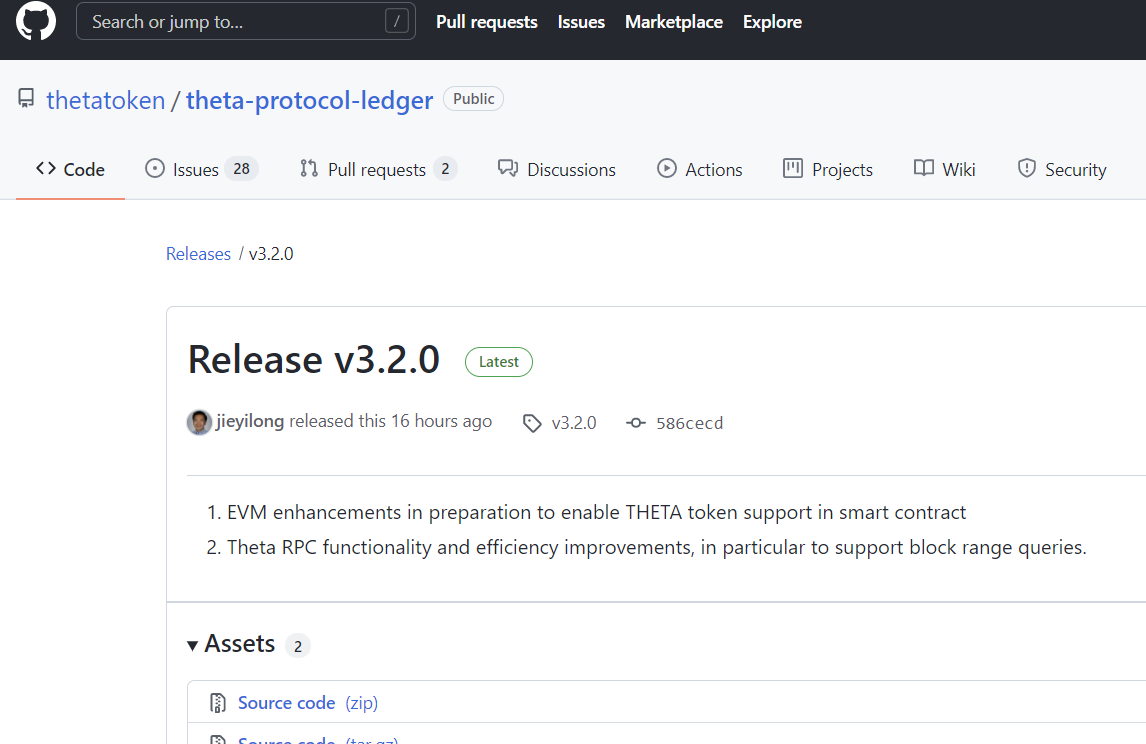Click jieyilong's avatar thumbnail

point(199,422)
